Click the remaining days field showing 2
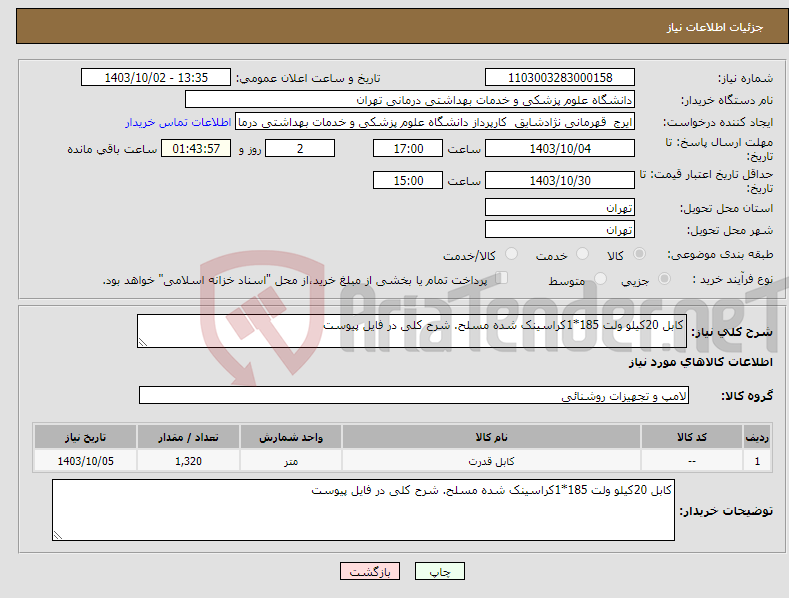This screenshot has width=789, height=598. click(300, 148)
